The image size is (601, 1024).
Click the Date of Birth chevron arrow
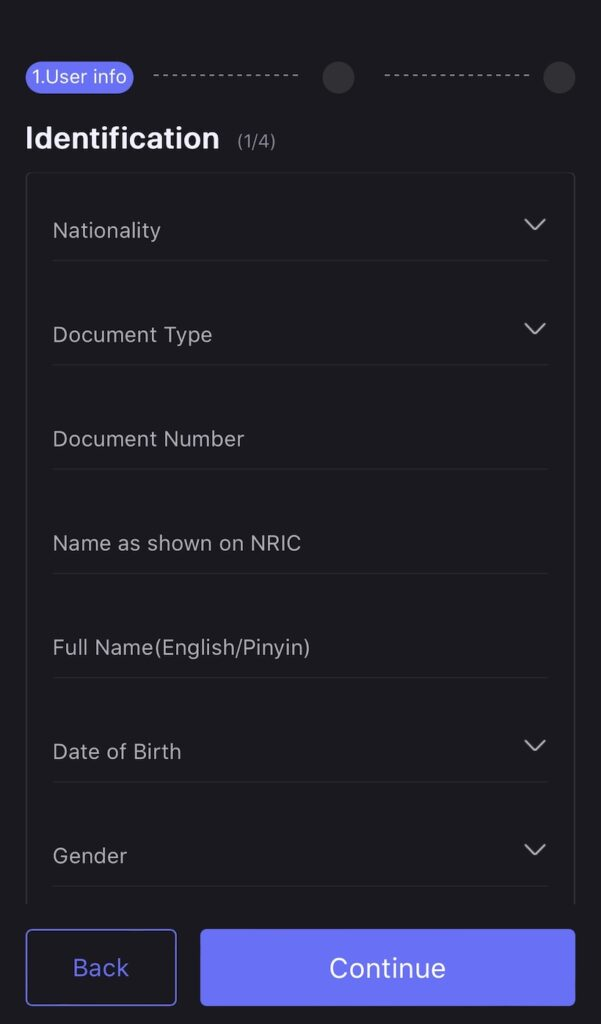tap(535, 746)
